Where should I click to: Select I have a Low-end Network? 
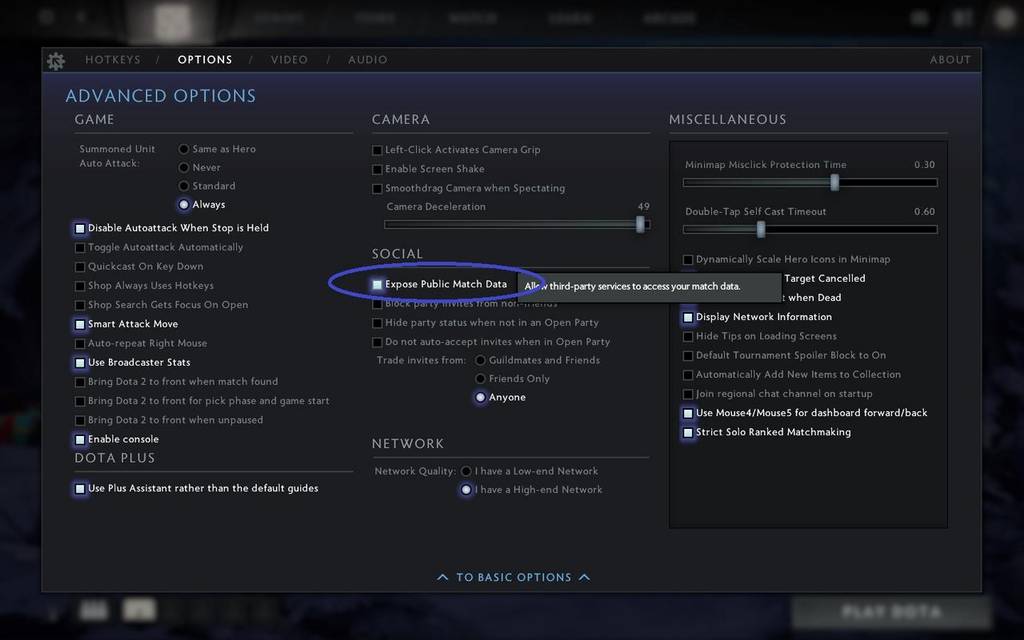(x=466, y=471)
